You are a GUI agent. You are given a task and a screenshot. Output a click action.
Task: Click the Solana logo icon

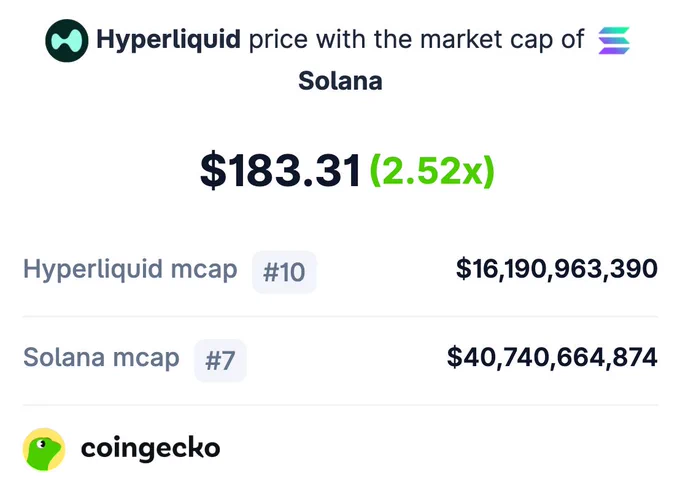614,40
